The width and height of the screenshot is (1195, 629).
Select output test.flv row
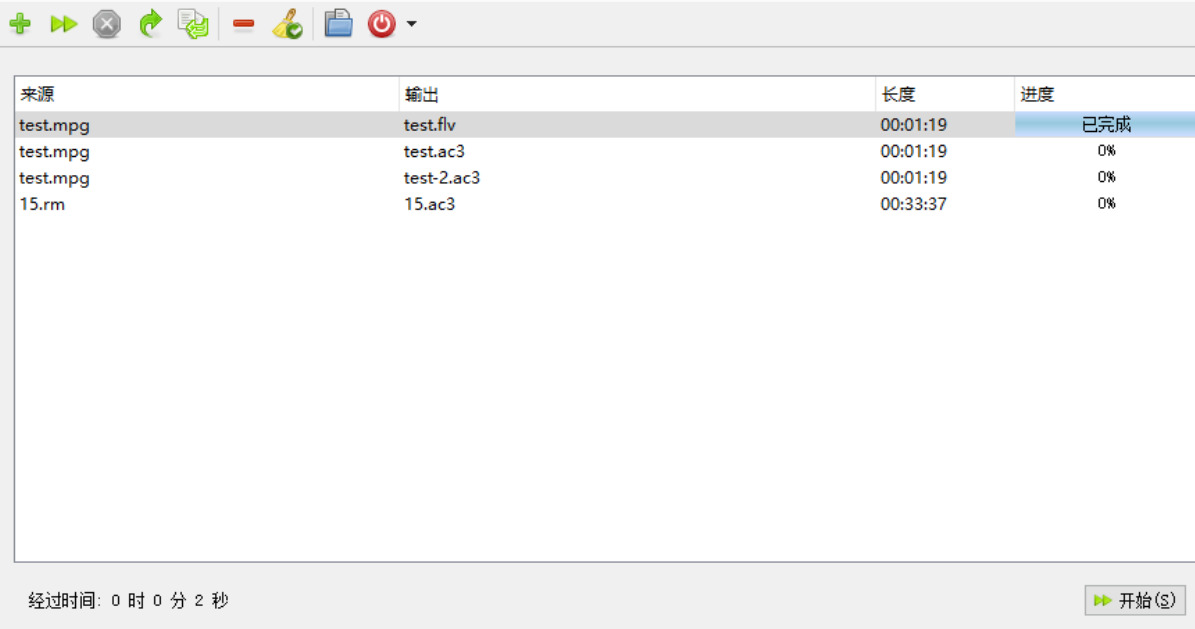pyautogui.click(x=430, y=125)
